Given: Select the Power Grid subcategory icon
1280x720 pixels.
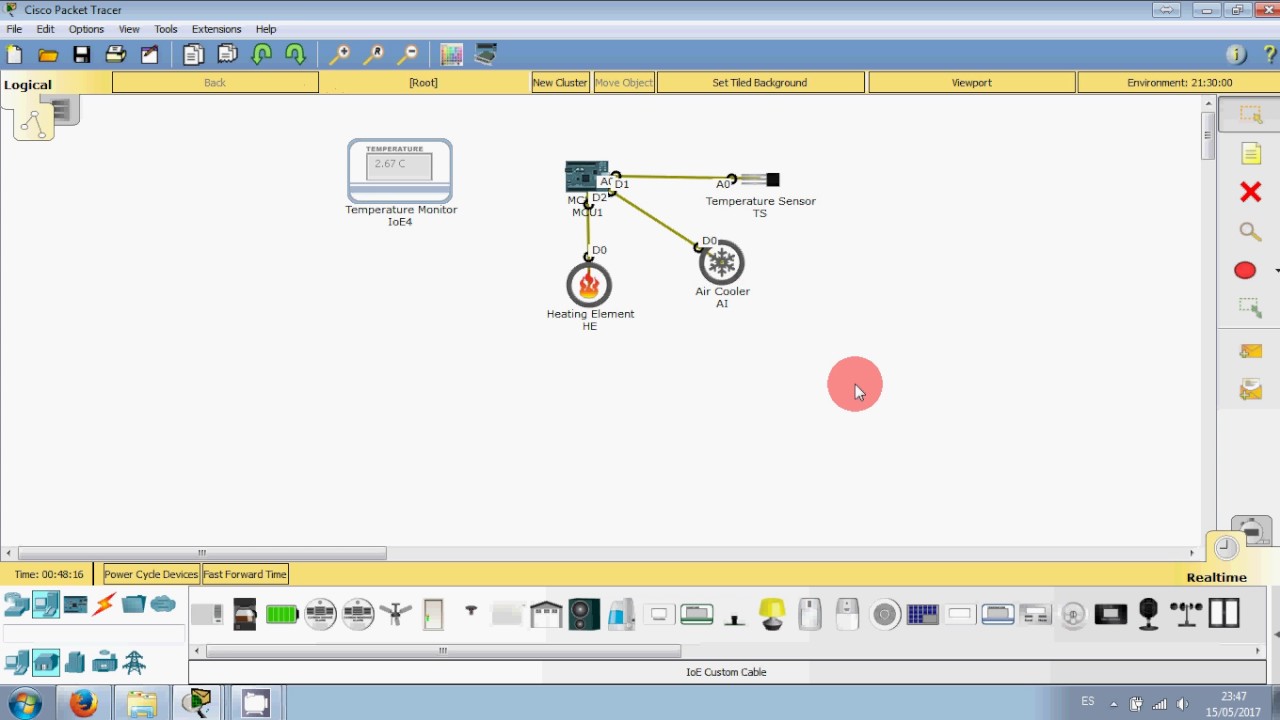Looking at the screenshot, I should (x=134, y=662).
